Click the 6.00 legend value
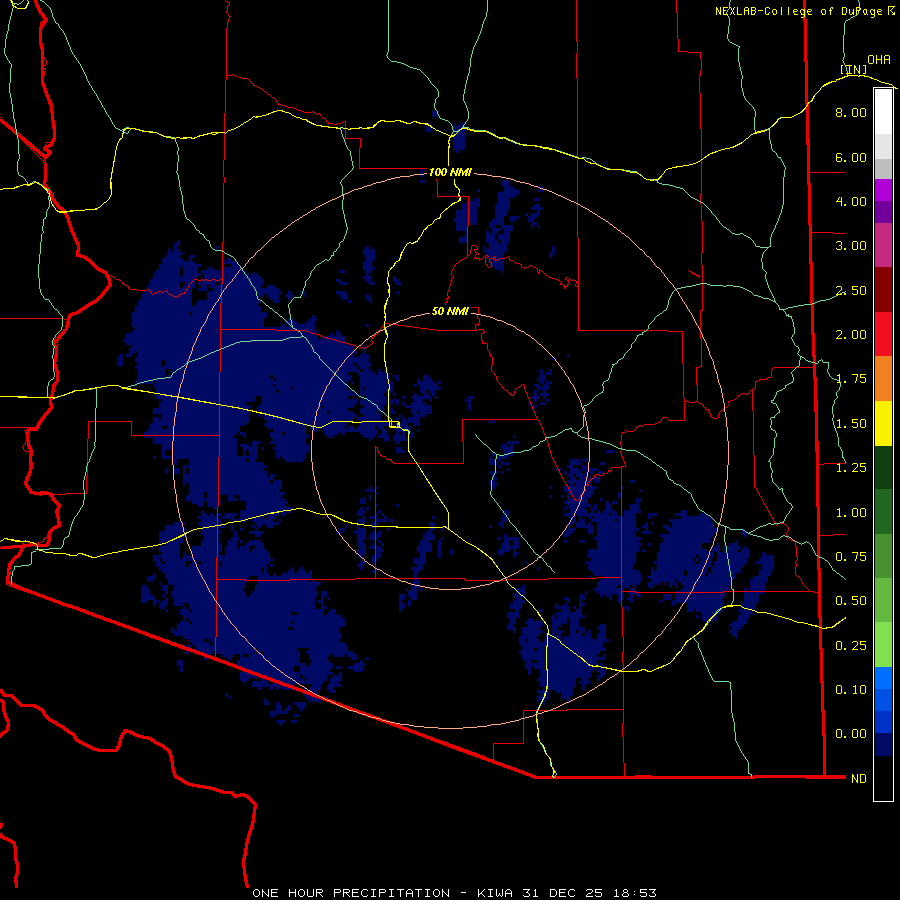Screen dimensions: 900x900 coord(851,157)
